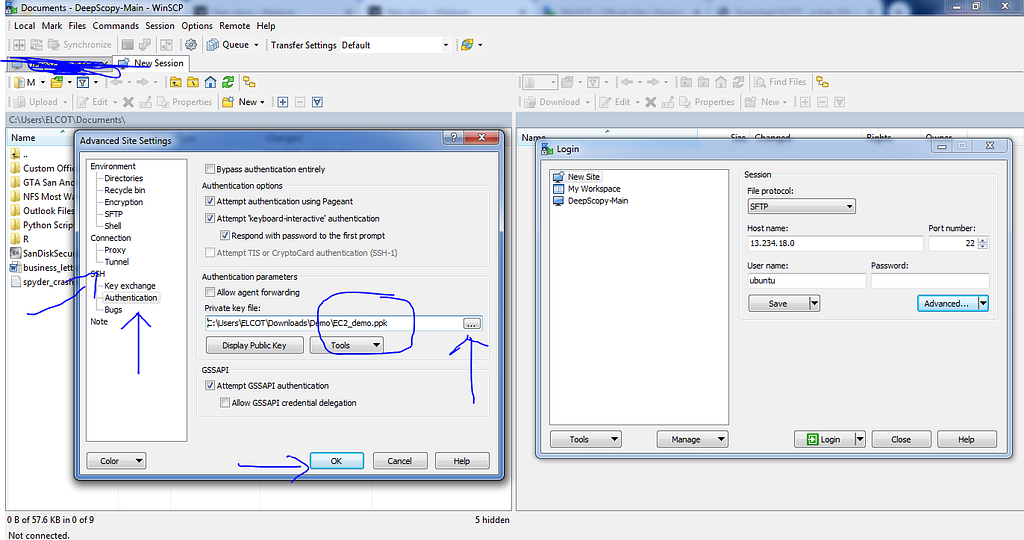Click the Password input field
The width and height of the screenshot is (1024, 540).
[x=930, y=281]
